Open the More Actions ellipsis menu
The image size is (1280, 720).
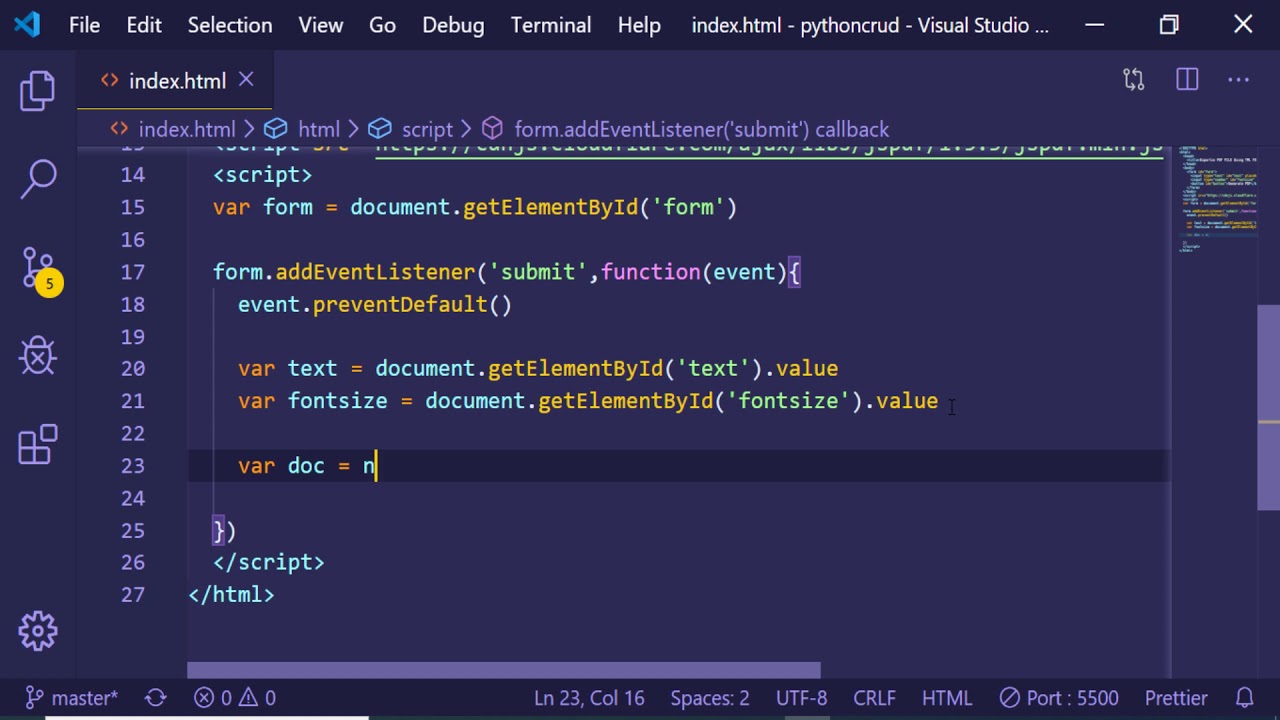(1238, 80)
